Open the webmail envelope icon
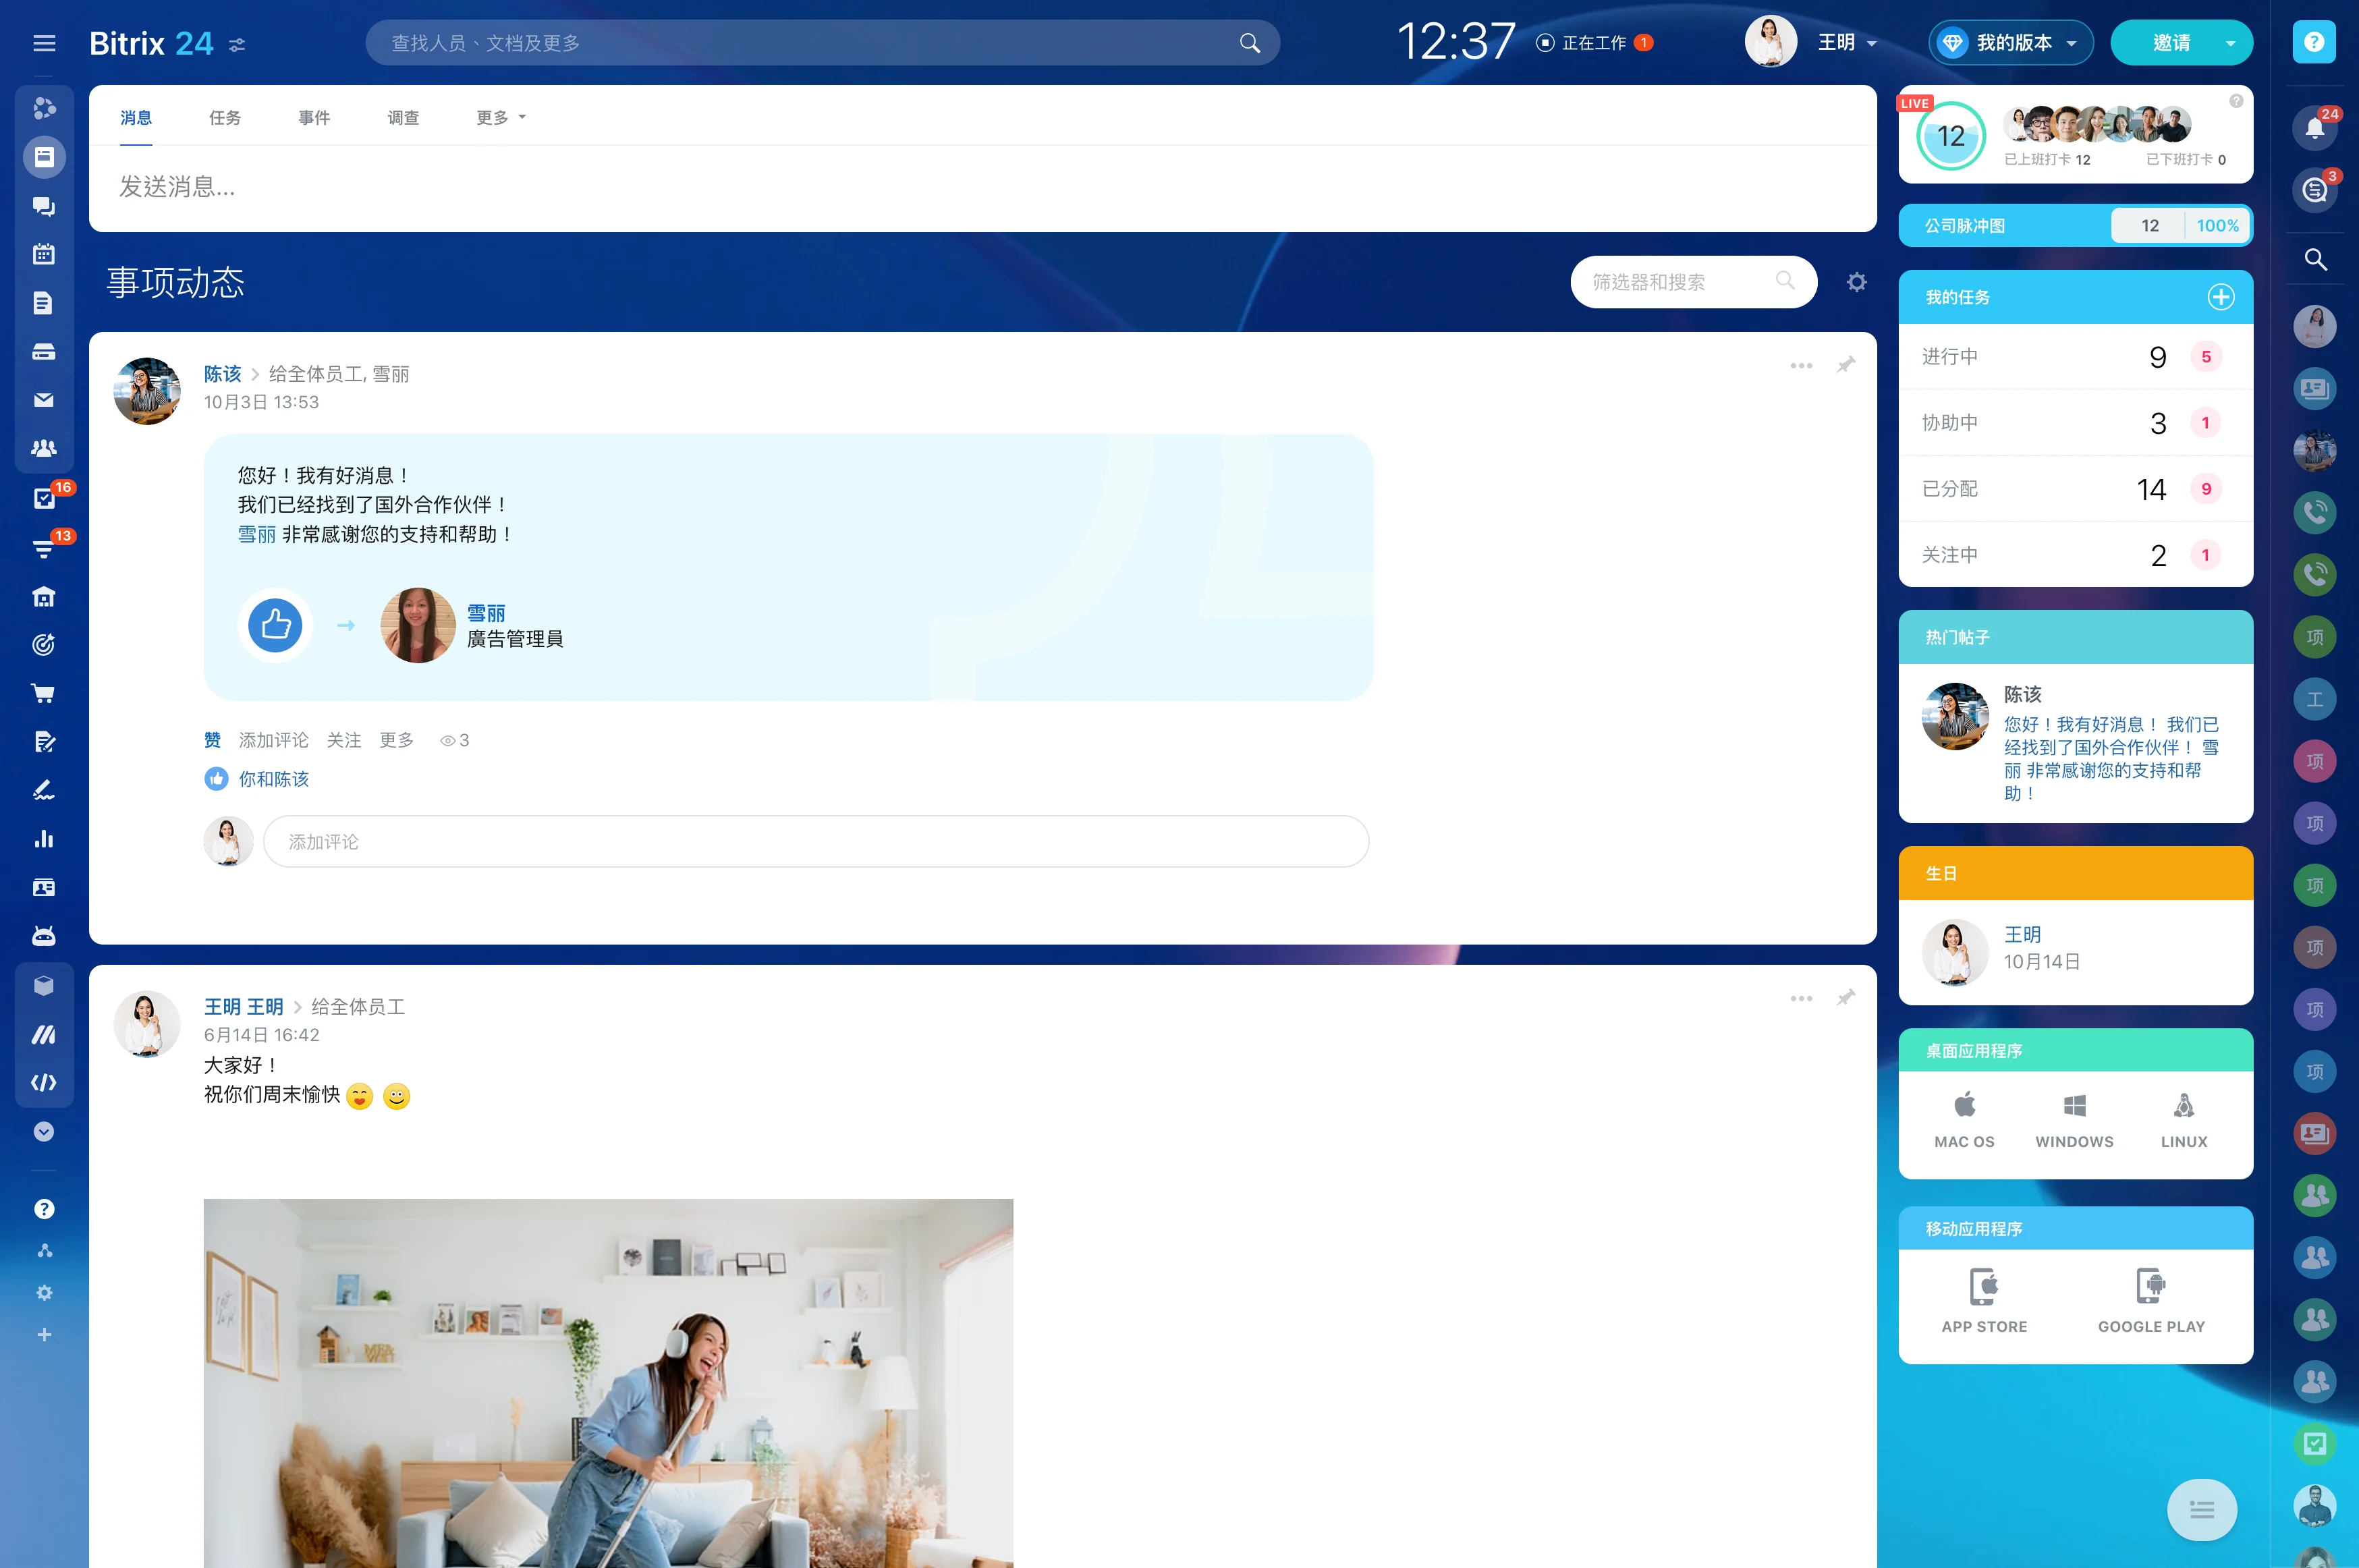Image resolution: width=2359 pixels, height=1568 pixels. 44,400
